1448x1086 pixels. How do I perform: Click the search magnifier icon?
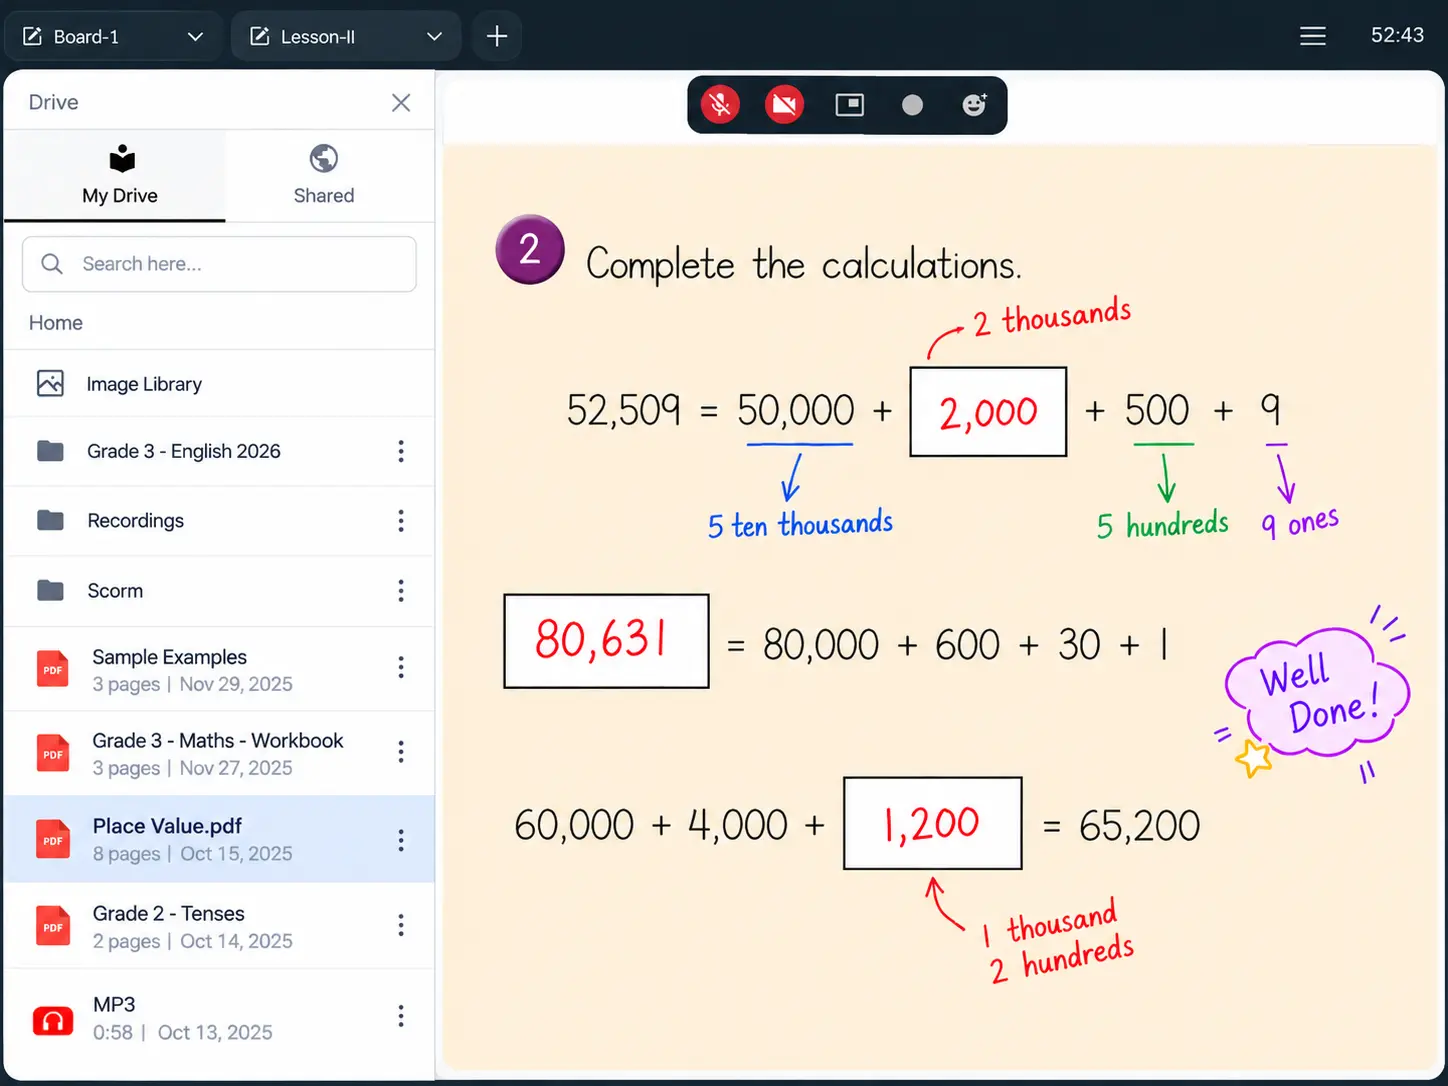[52, 264]
